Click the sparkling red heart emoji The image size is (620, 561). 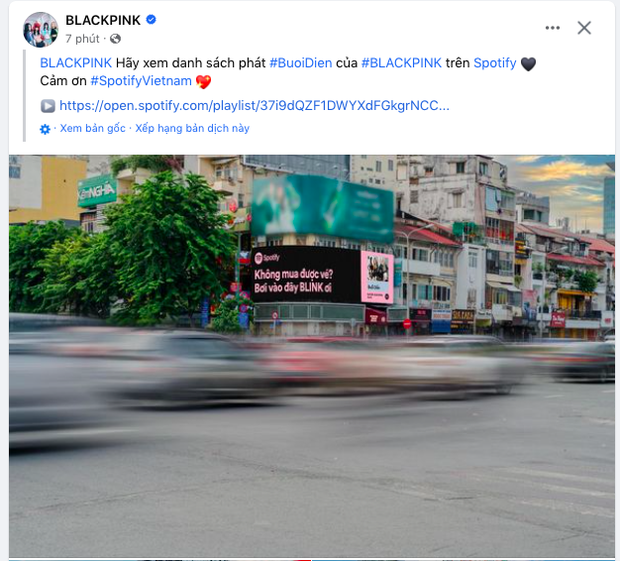[203, 81]
